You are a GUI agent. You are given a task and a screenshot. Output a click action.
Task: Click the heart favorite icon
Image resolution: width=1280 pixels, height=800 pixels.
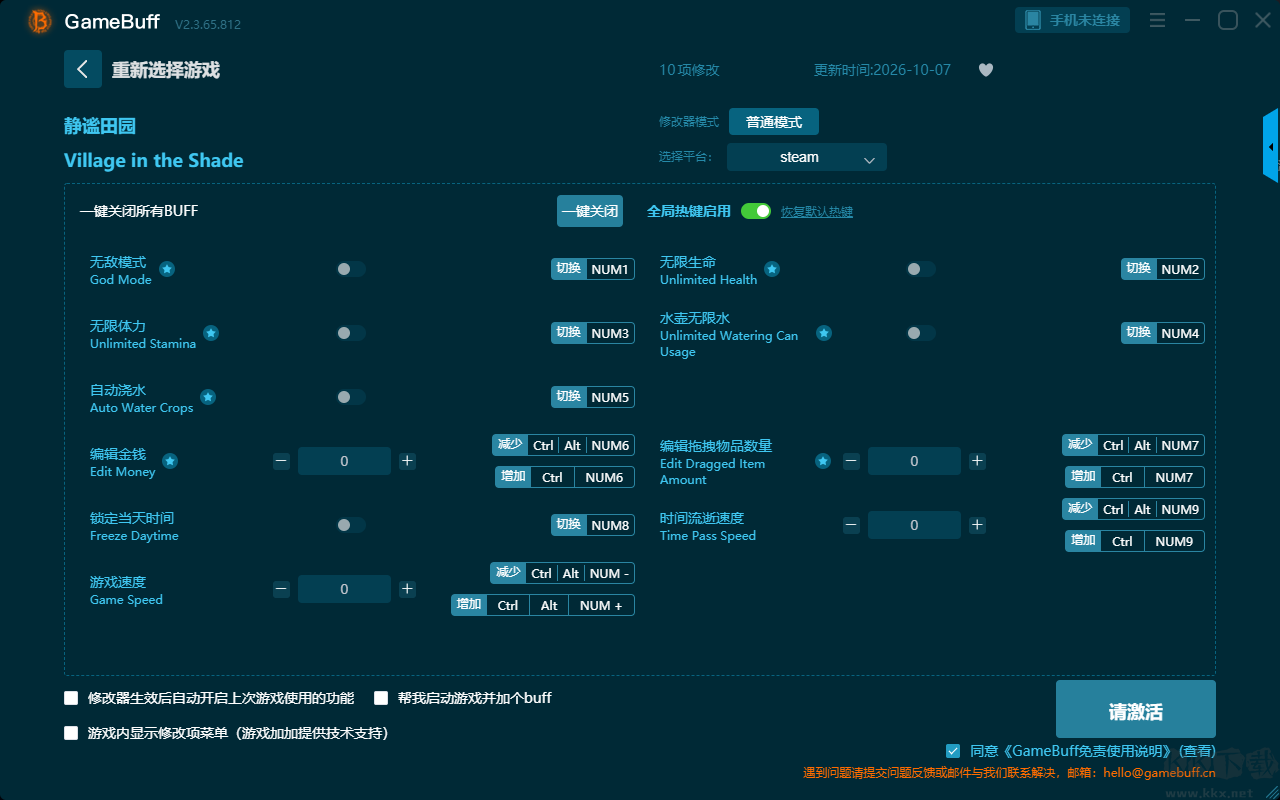[986, 70]
